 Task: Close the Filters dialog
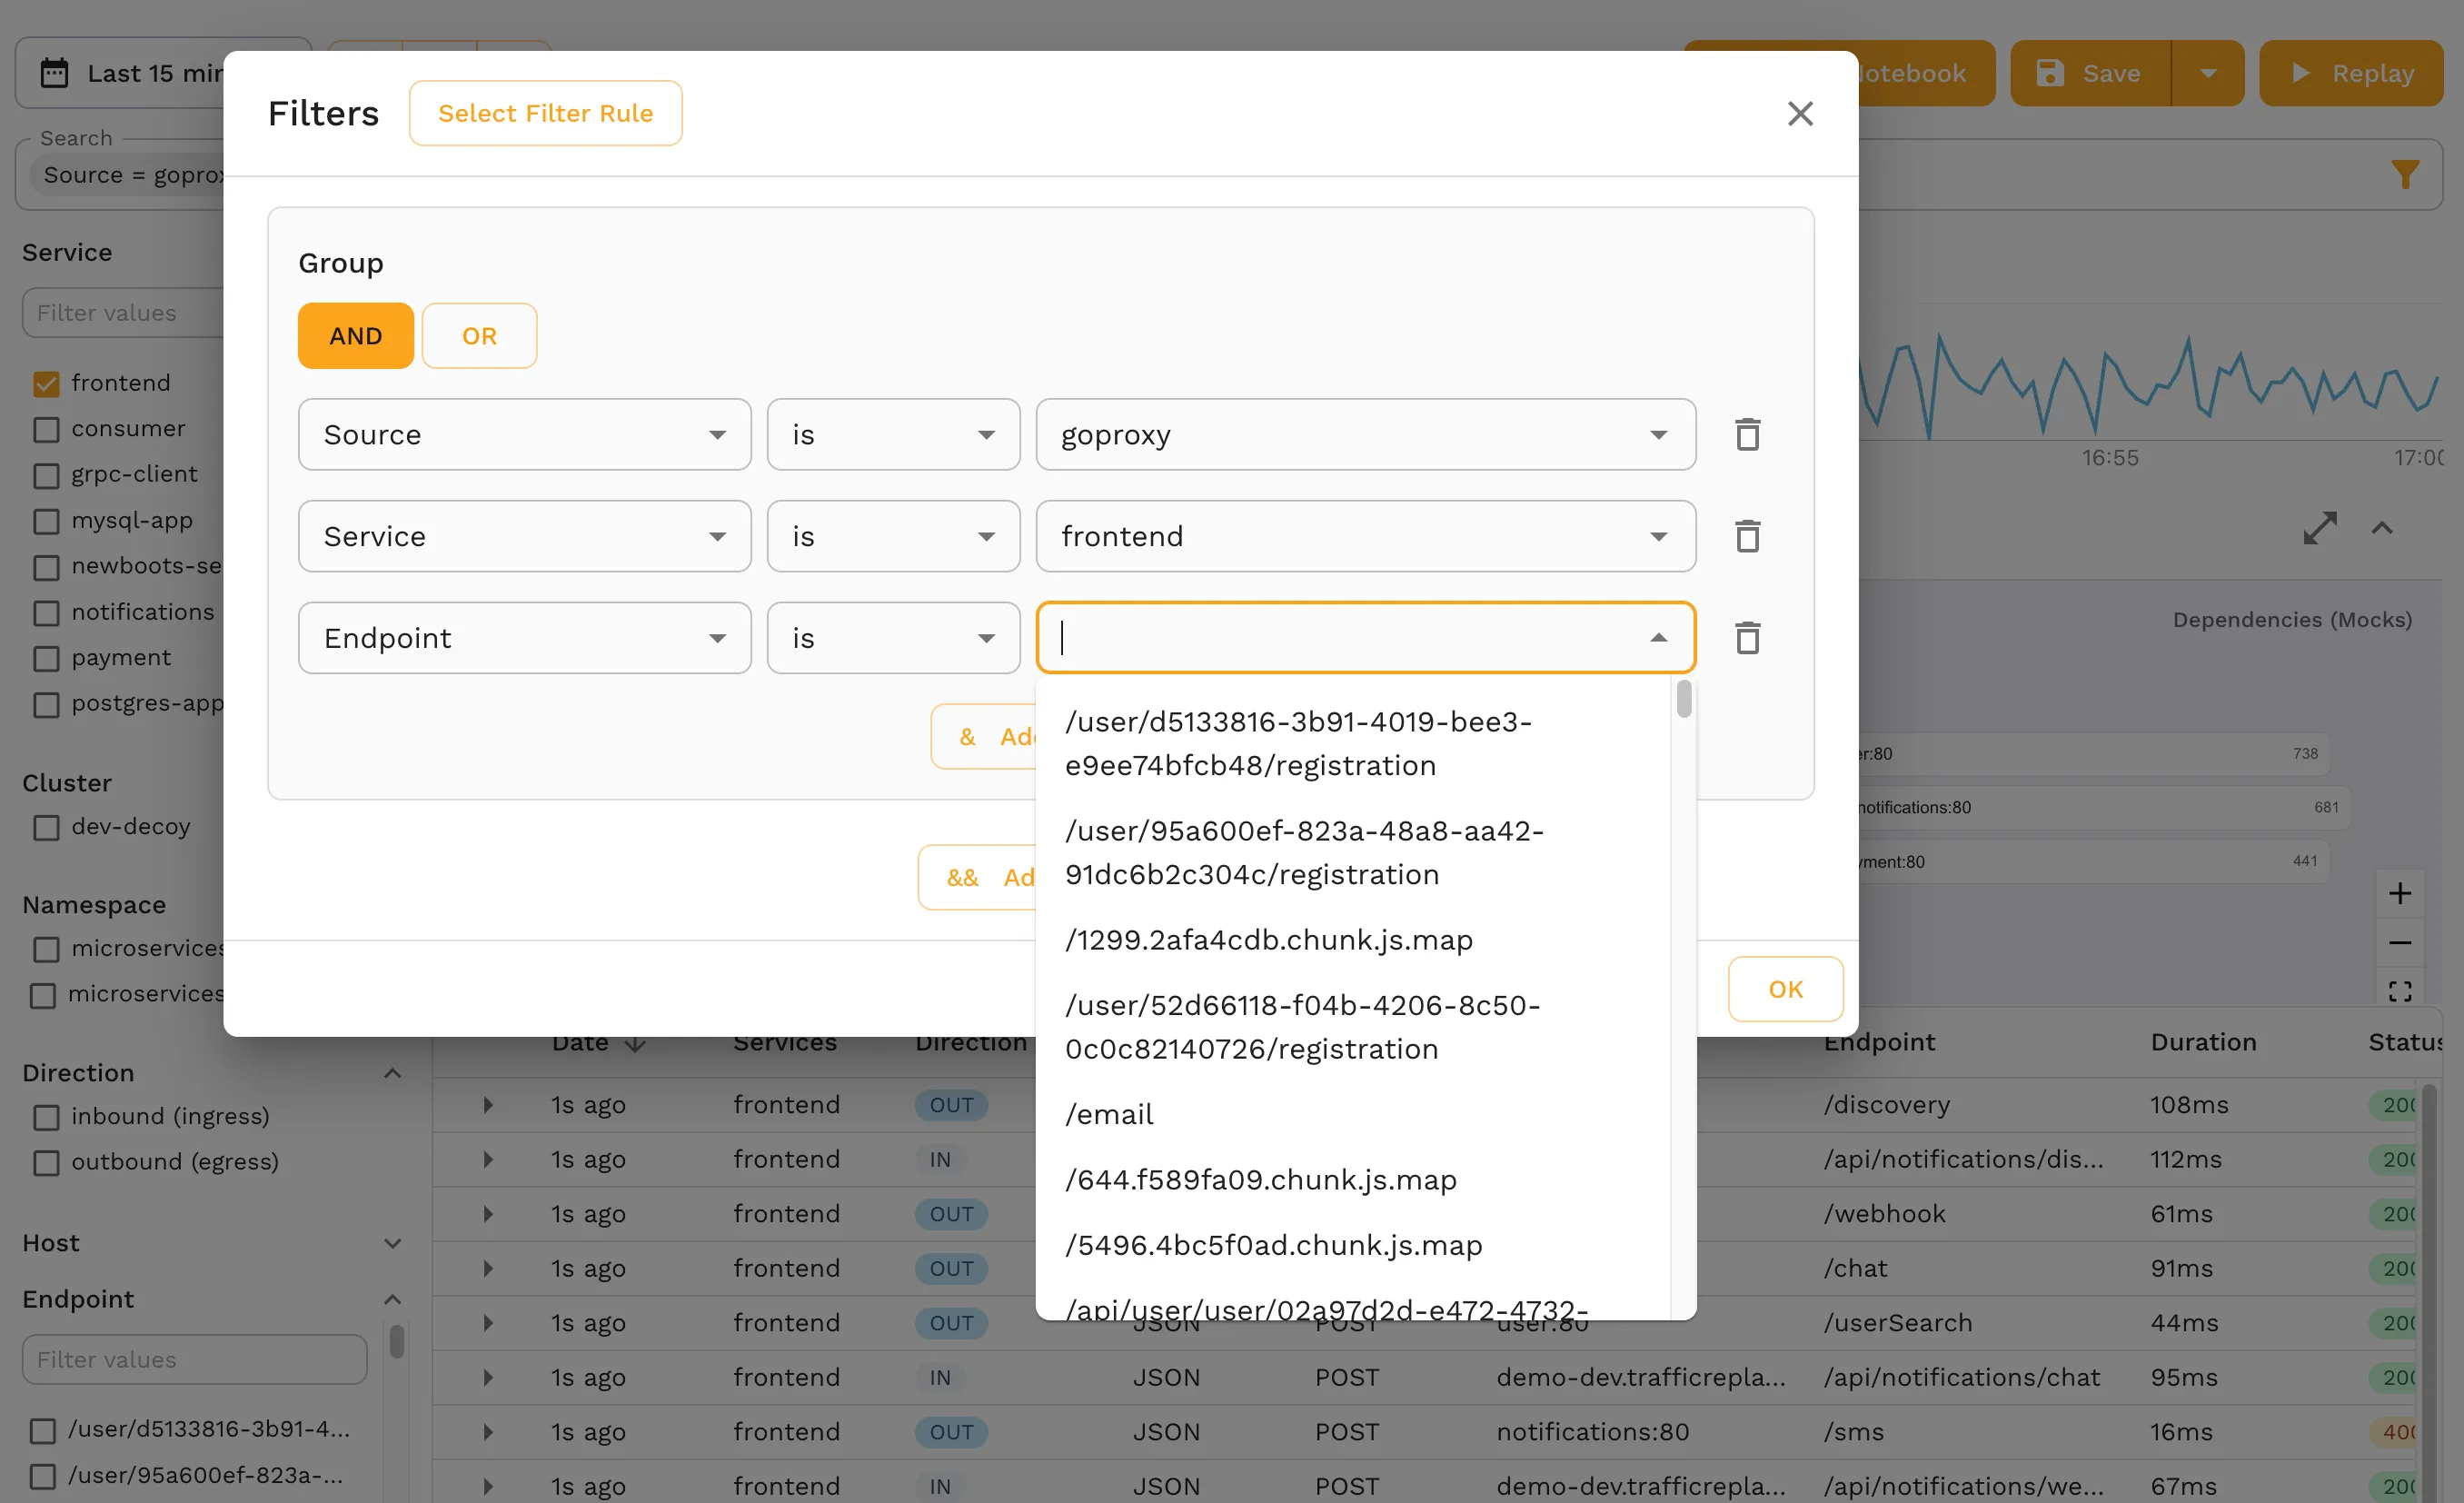click(x=1800, y=114)
